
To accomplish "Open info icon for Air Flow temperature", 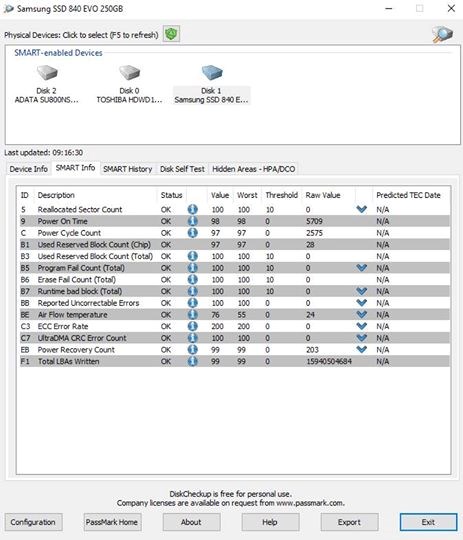I will pyautogui.click(x=193, y=314).
